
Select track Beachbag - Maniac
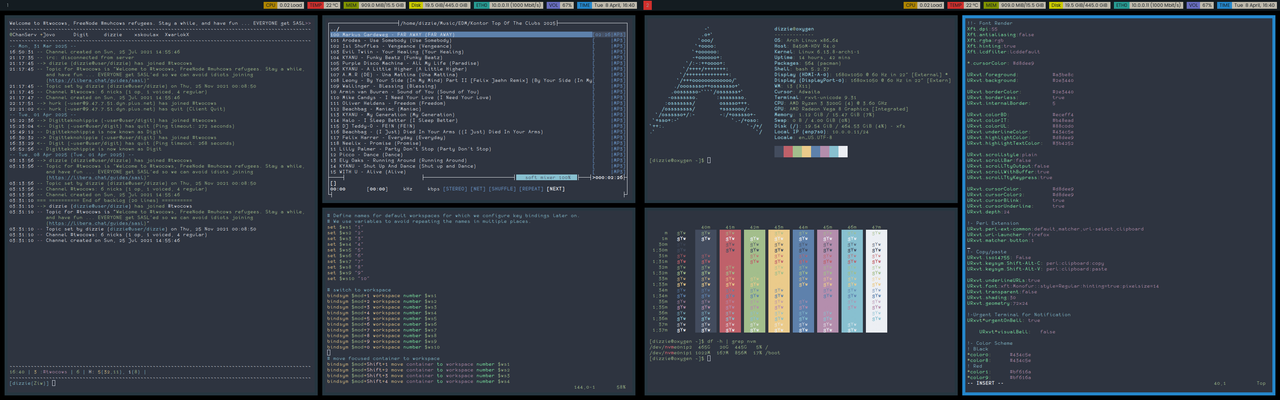click(377, 109)
